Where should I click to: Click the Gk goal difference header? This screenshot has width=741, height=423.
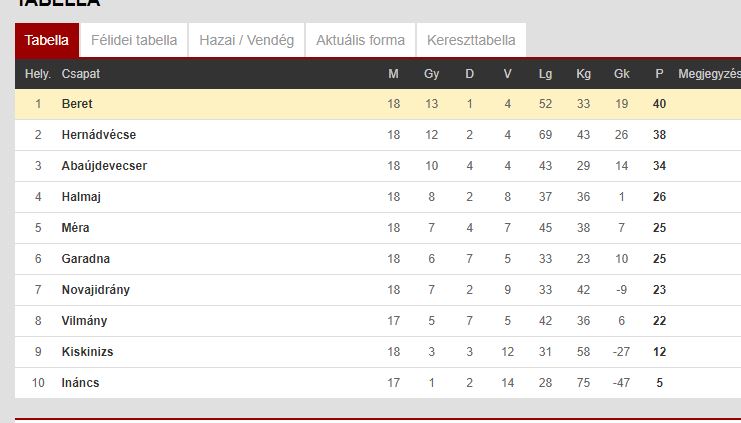621,74
